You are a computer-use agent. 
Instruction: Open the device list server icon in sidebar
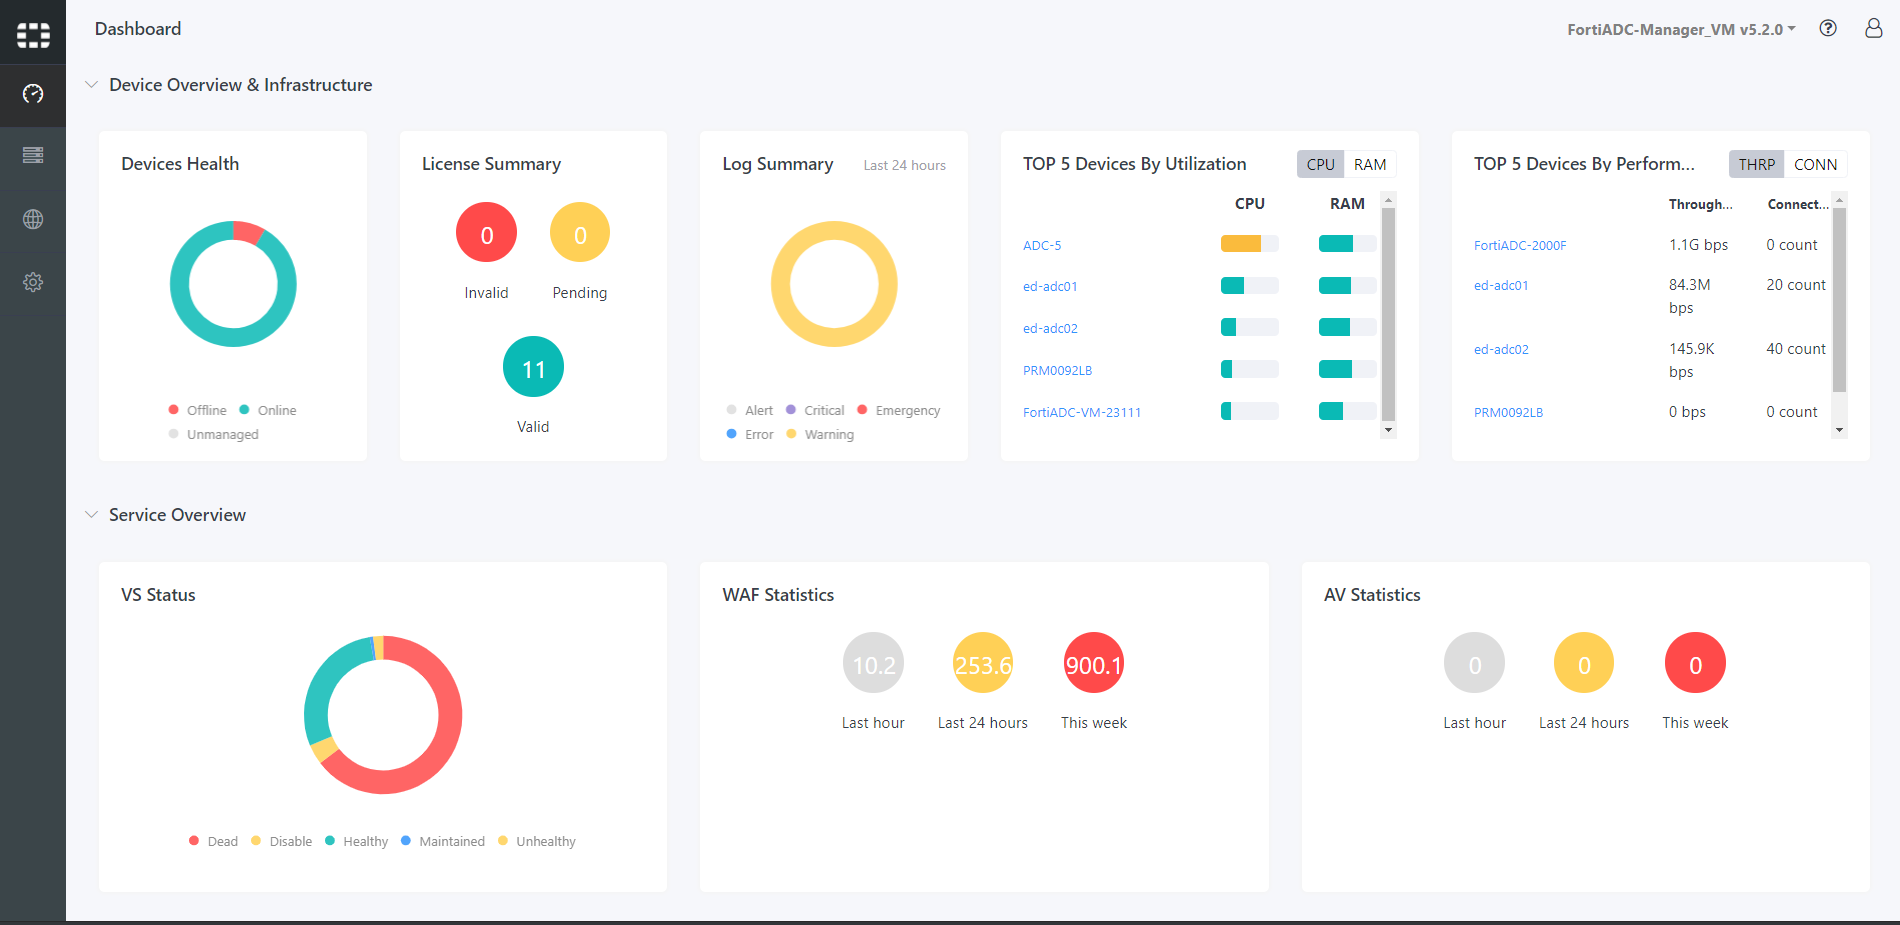33,155
